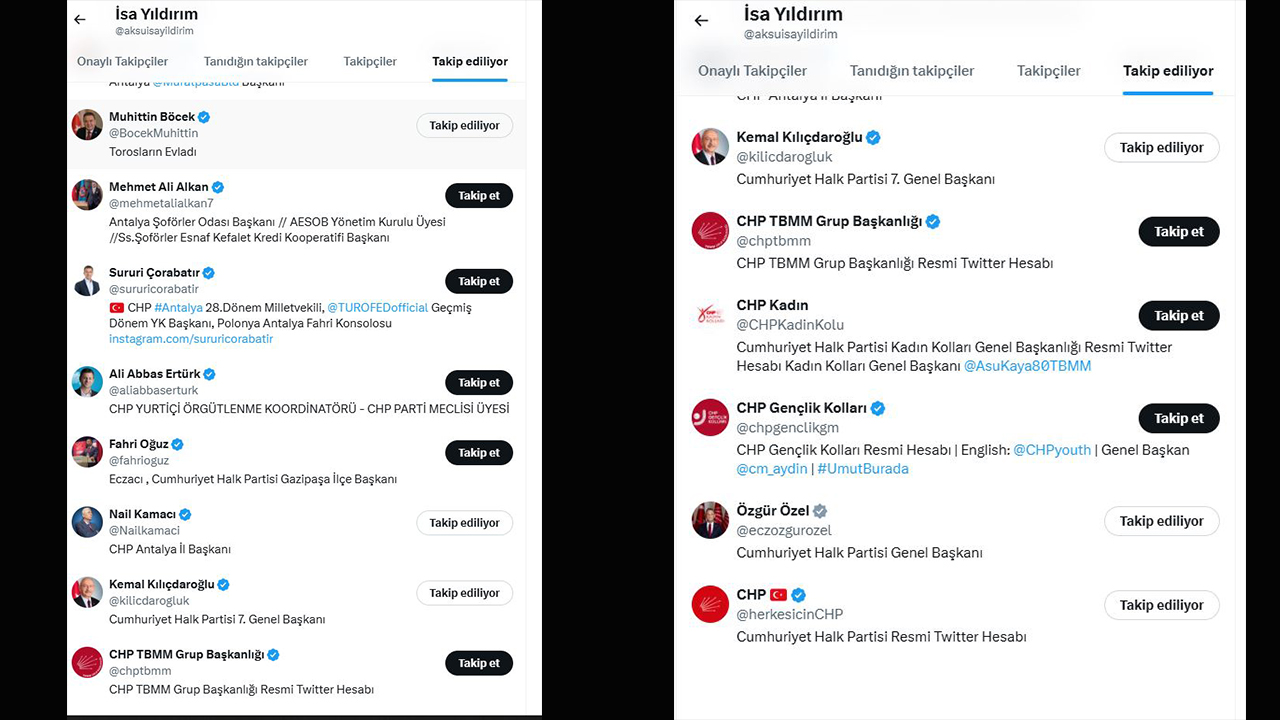Click Sururi Çorabatır's avatar
Viewport: 1280px width, 720px height.
[x=87, y=281]
